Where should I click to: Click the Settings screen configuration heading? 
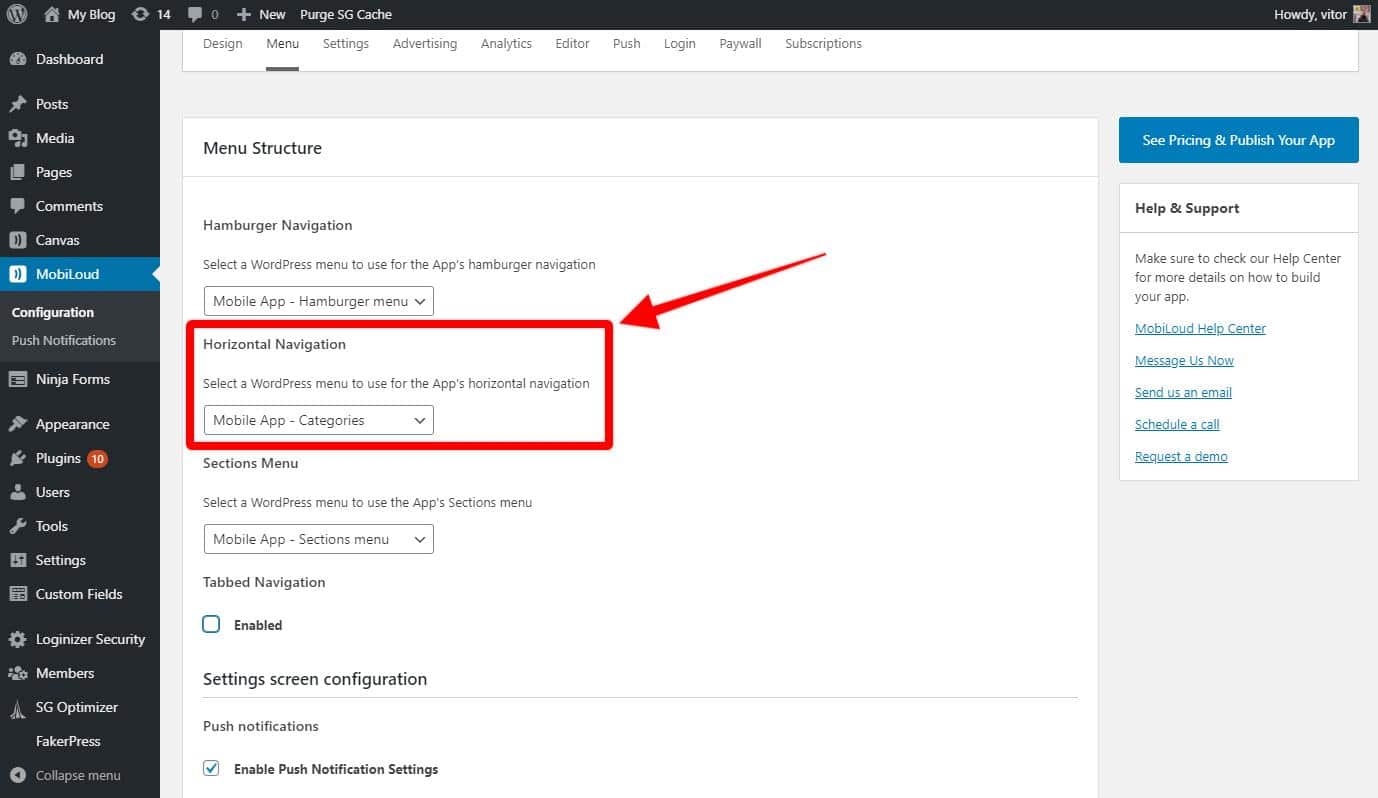(x=315, y=679)
